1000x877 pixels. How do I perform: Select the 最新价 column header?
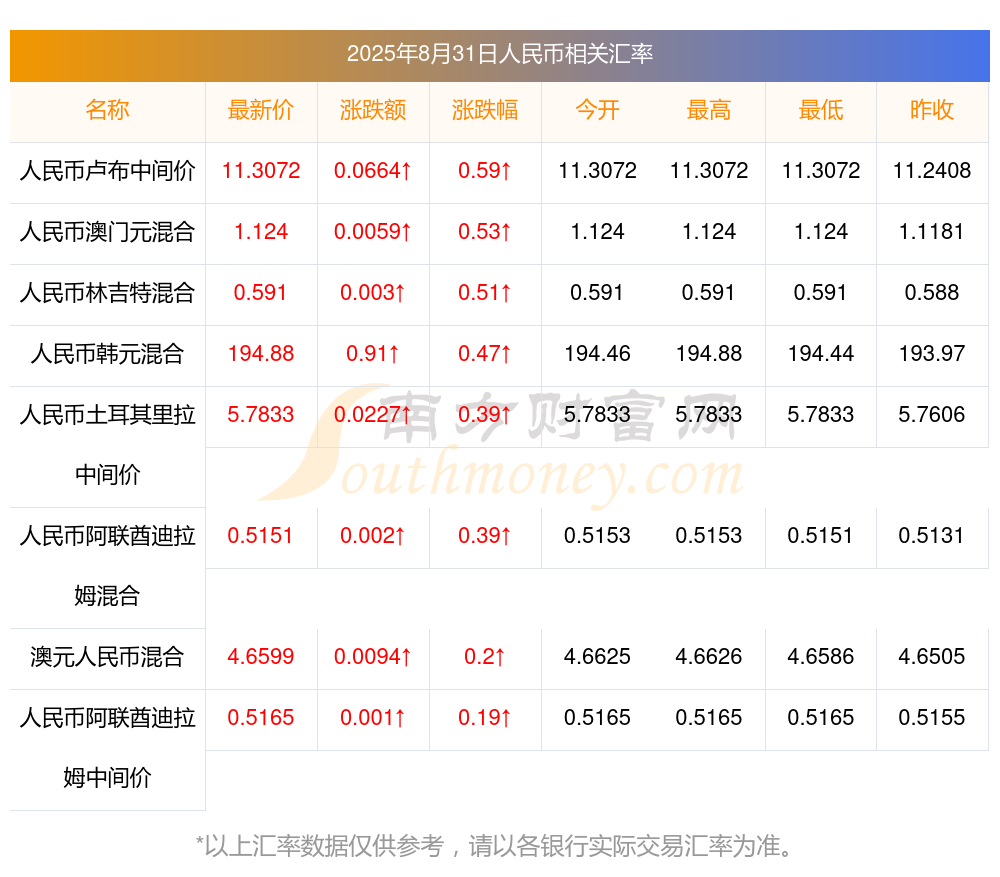260,110
